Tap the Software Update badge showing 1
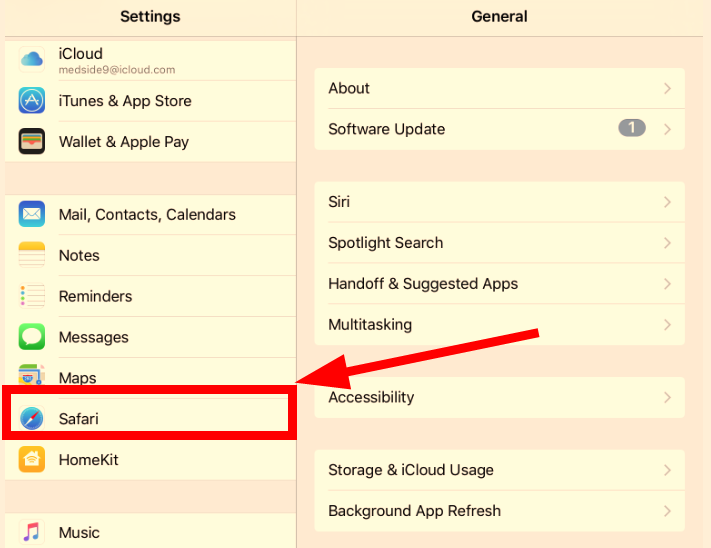The image size is (711, 548). (632, 128)
